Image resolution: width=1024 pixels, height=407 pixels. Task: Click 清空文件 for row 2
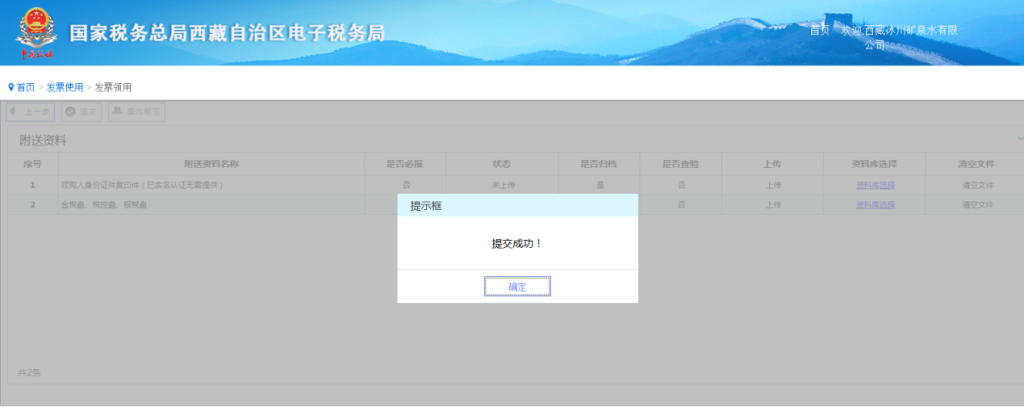pyautogui.click(x=977, y=205)
